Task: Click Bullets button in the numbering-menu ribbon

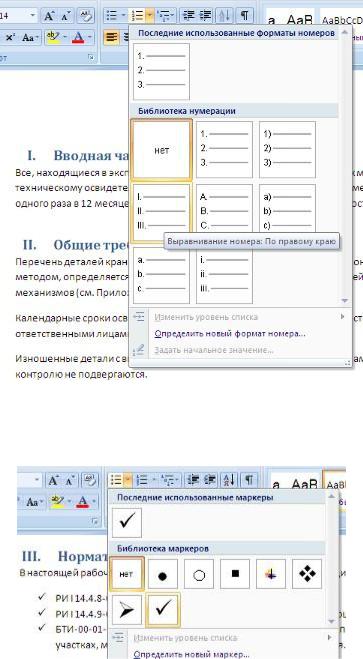Action: tap(111, 16)
